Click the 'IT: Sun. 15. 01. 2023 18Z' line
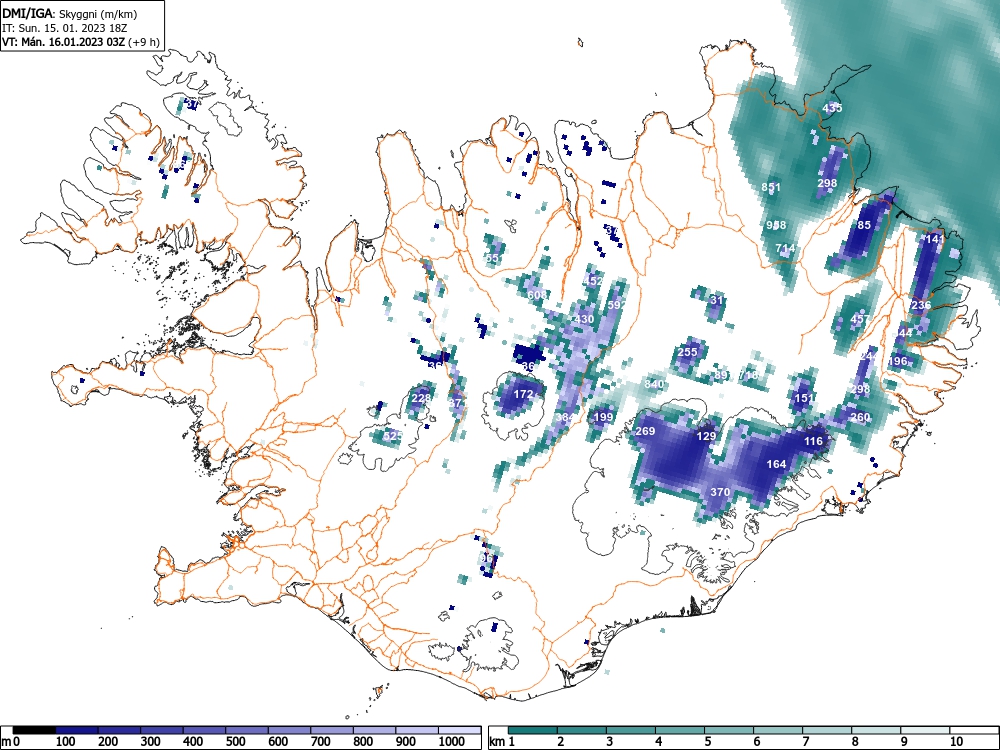 click(x=64, y=28)
